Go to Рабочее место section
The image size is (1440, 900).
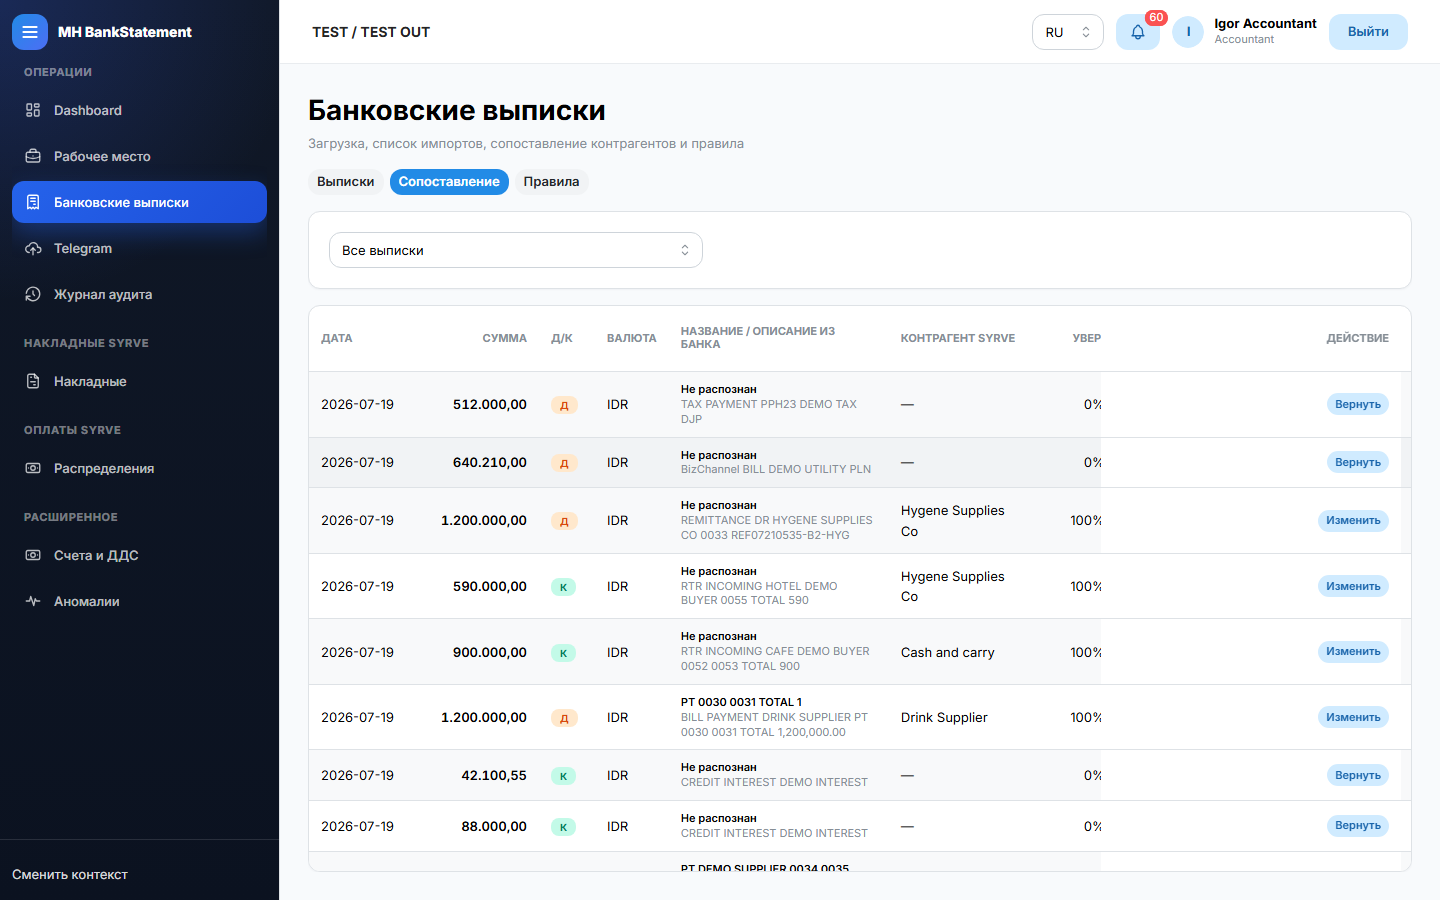pos(139,156)
